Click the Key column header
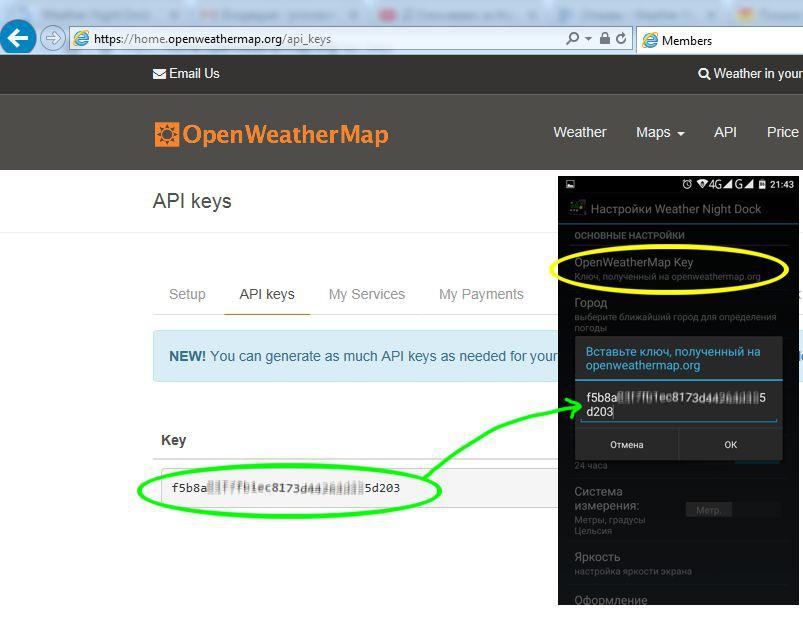The width and height of the screenshot is (803, 636). click(174, 440)
